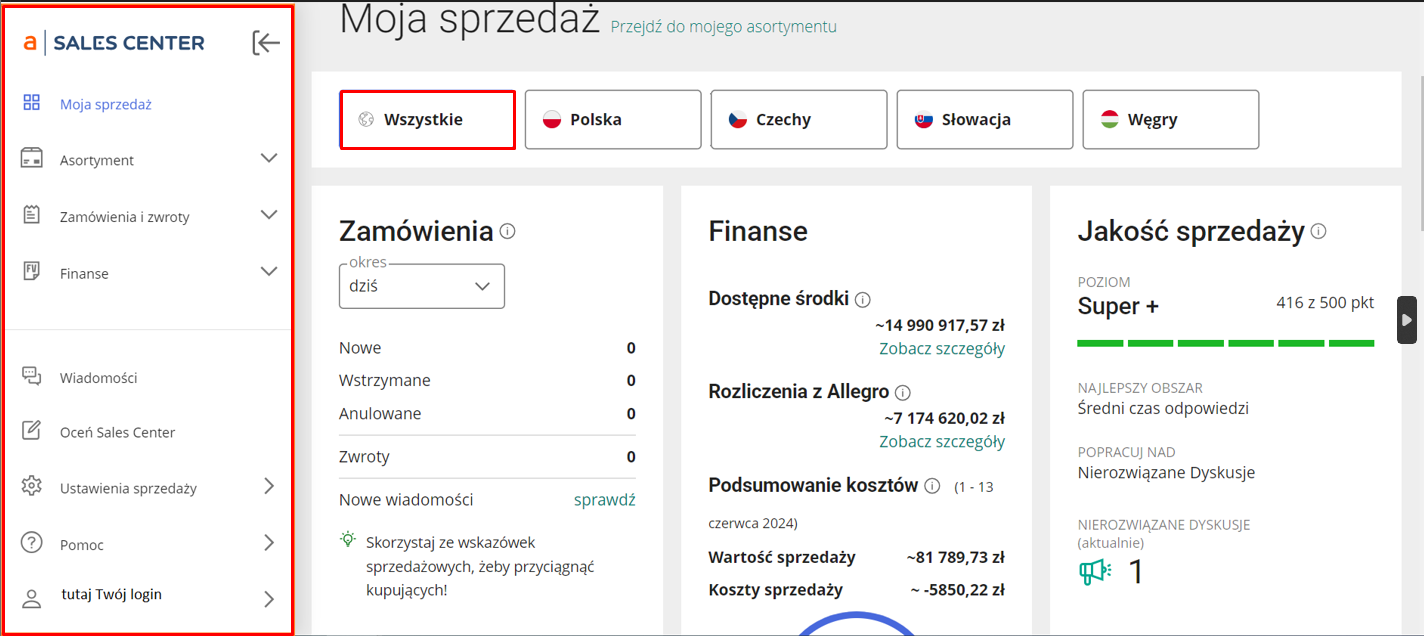Screen dimensions: 1424x636
Task: Click the user profile icon
Action: click(31, 598)
